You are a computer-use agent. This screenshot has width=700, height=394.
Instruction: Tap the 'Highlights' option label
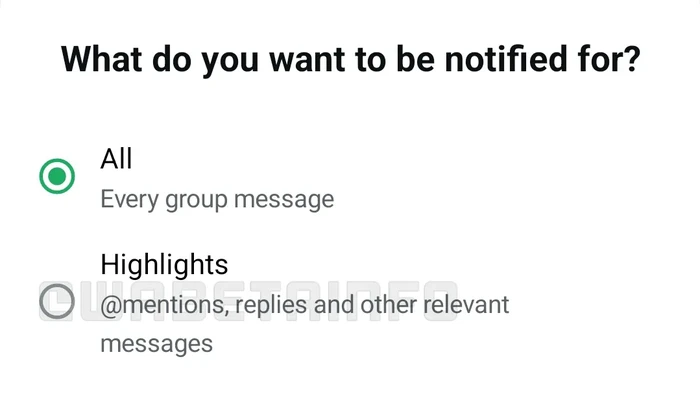coord(164,264)
